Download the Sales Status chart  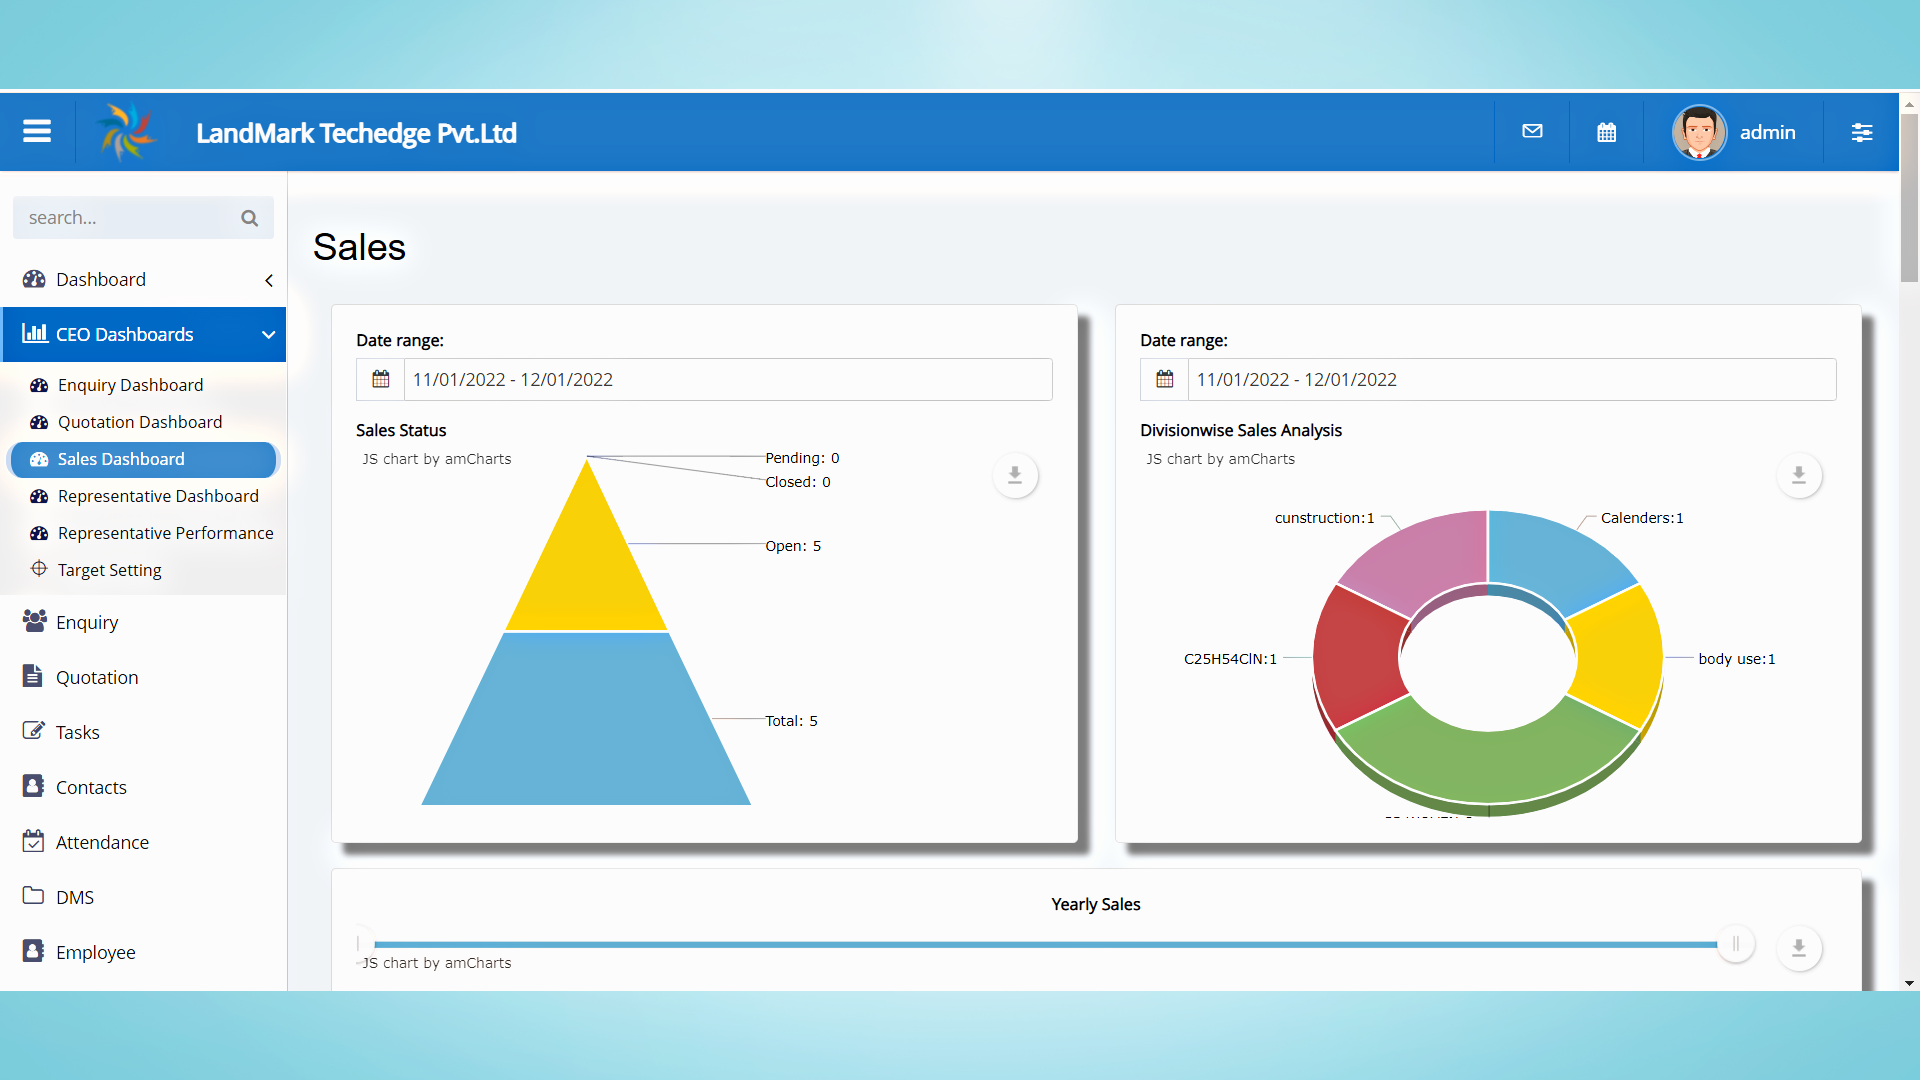[x=1015, y=475]
